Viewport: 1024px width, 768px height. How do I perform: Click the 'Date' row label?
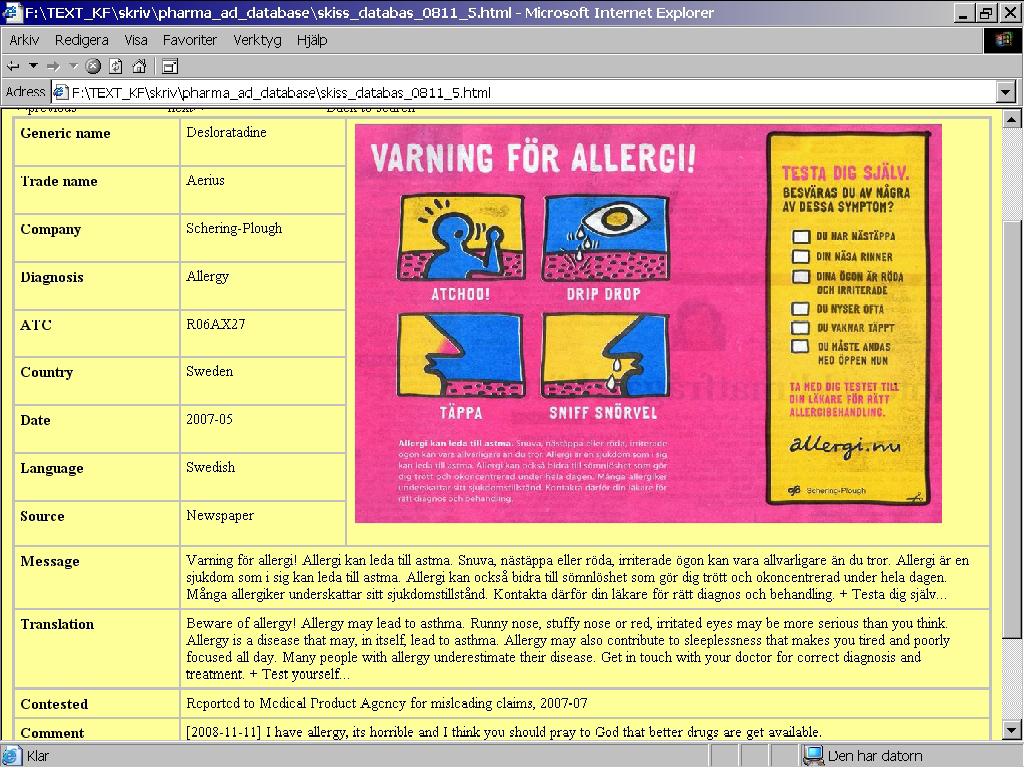(35, 420)
